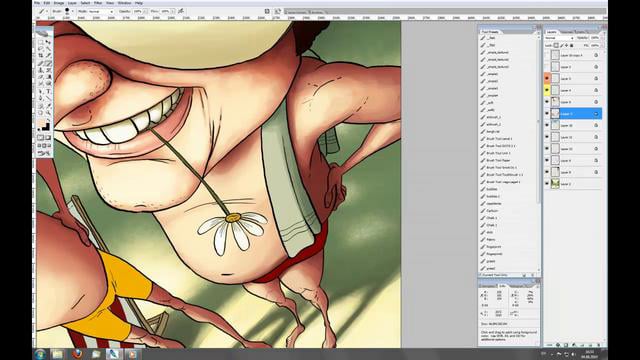This screenshot has height=360, width=640.
Task: Hide the yellow-labeled layer via its eye
Action: (547, 90)
